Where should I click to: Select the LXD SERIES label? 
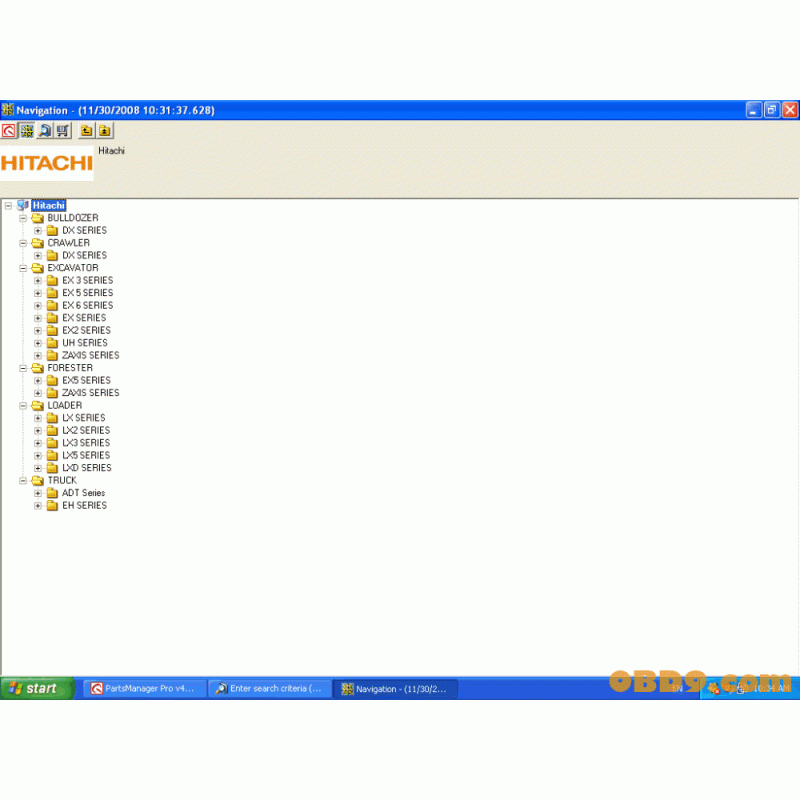87,468
